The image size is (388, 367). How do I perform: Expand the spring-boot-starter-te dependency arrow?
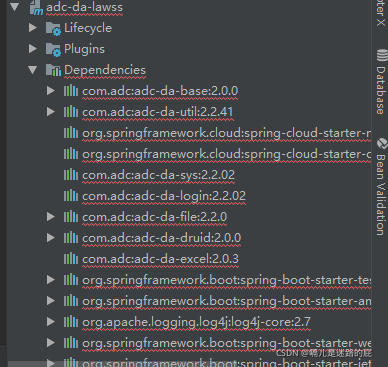pos(51,280)
